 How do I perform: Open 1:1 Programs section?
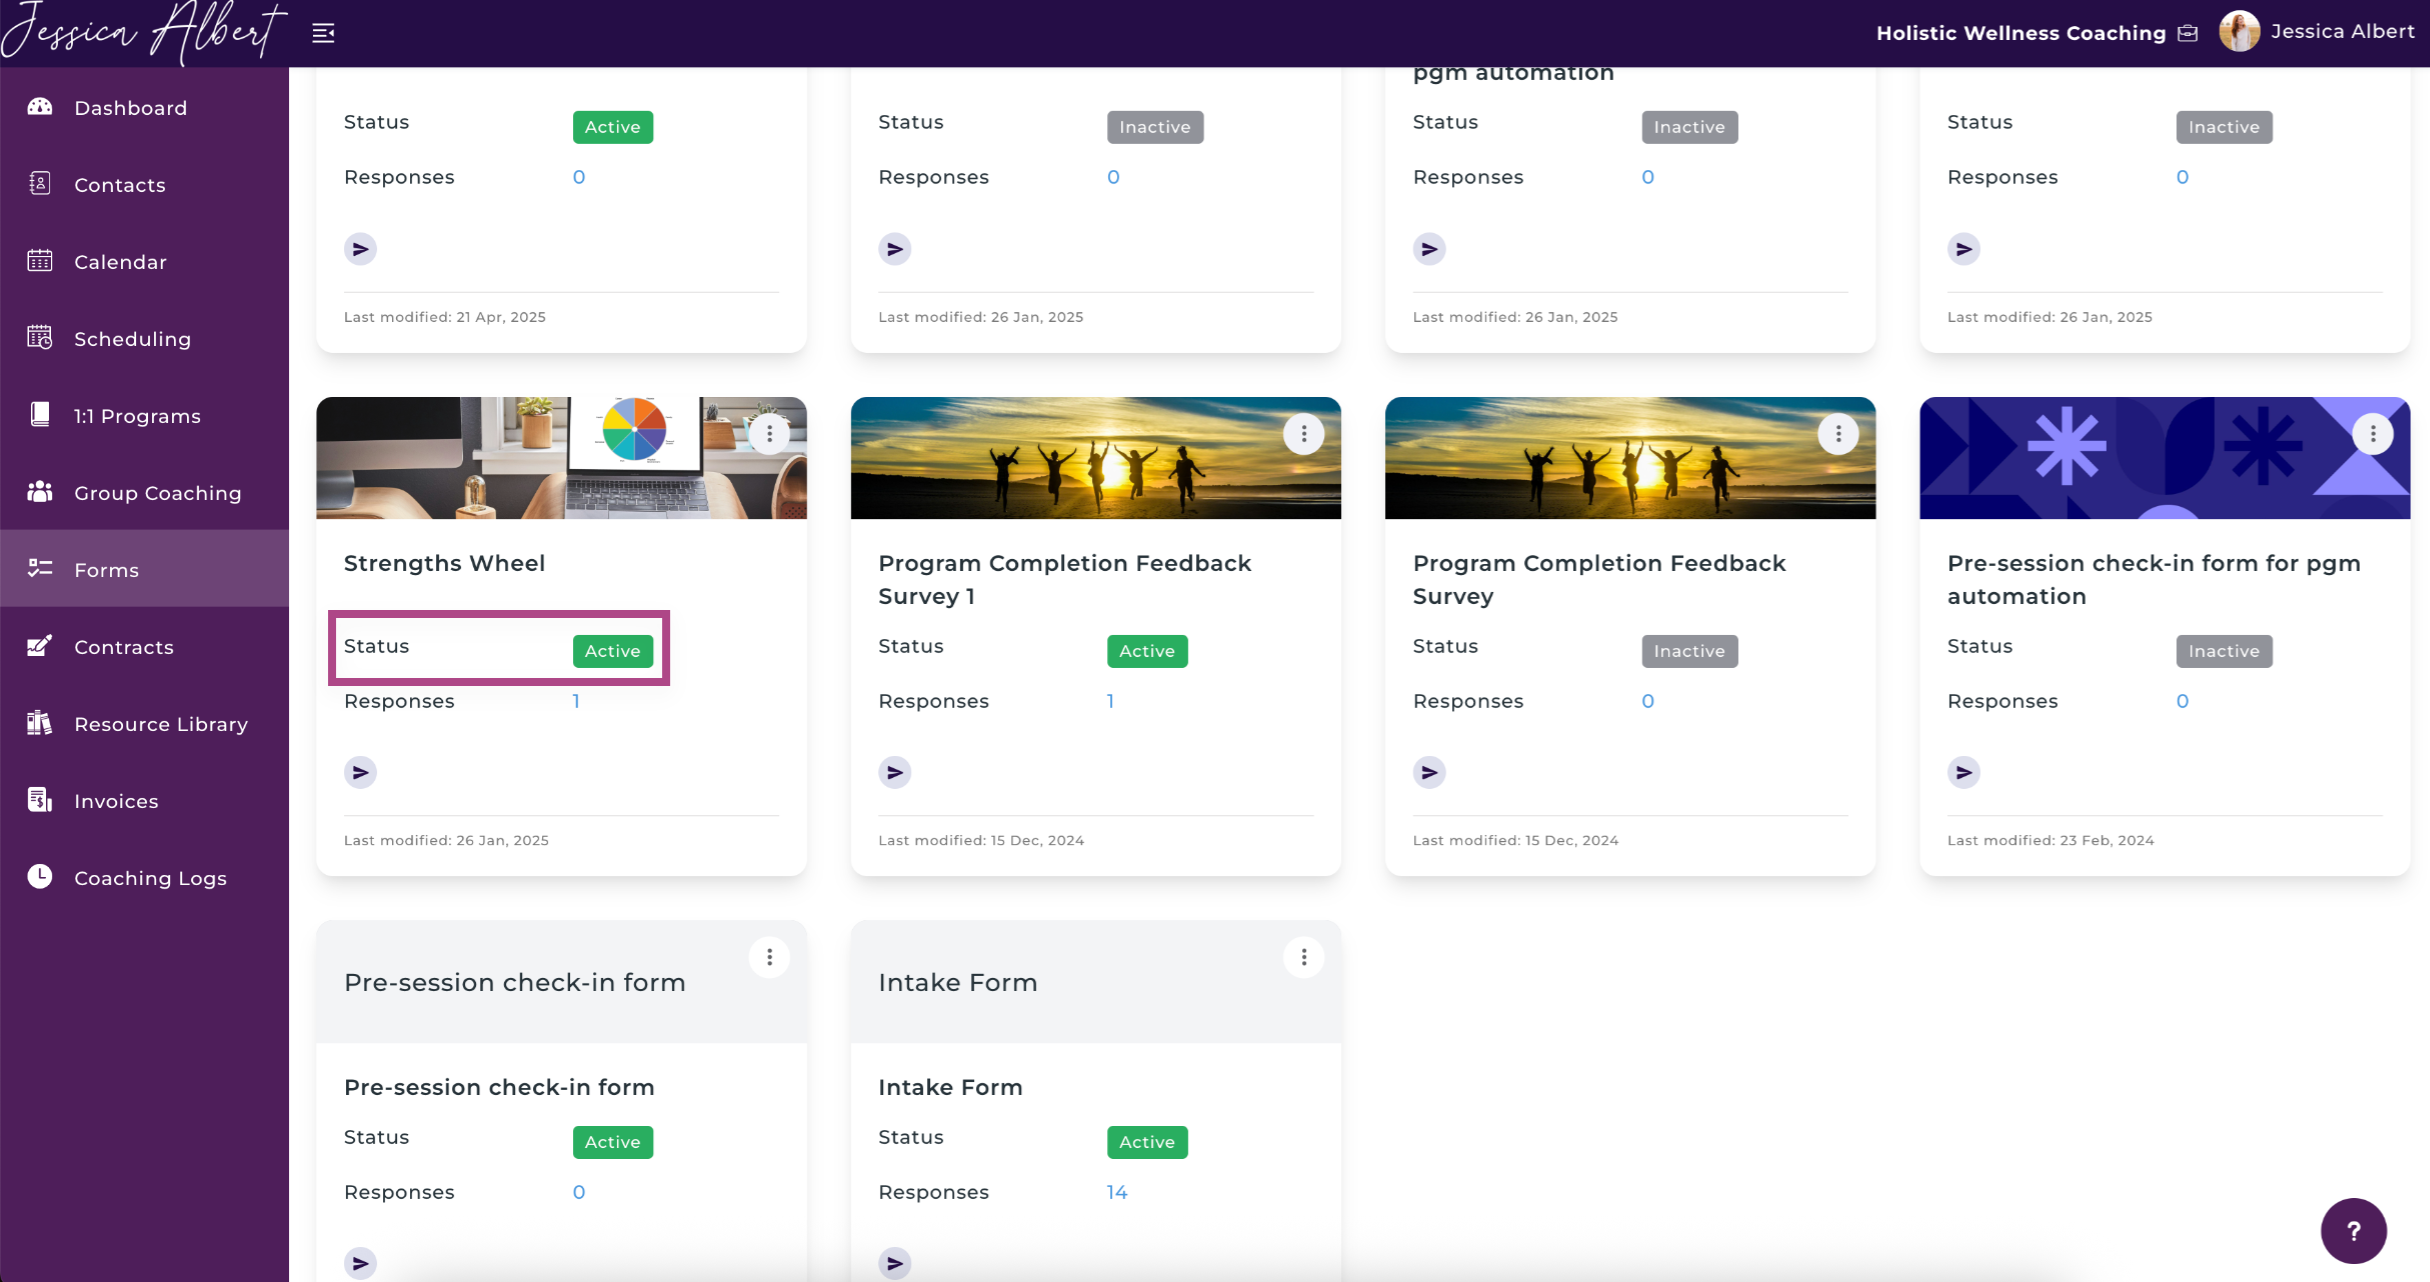[x=144, y=415]
